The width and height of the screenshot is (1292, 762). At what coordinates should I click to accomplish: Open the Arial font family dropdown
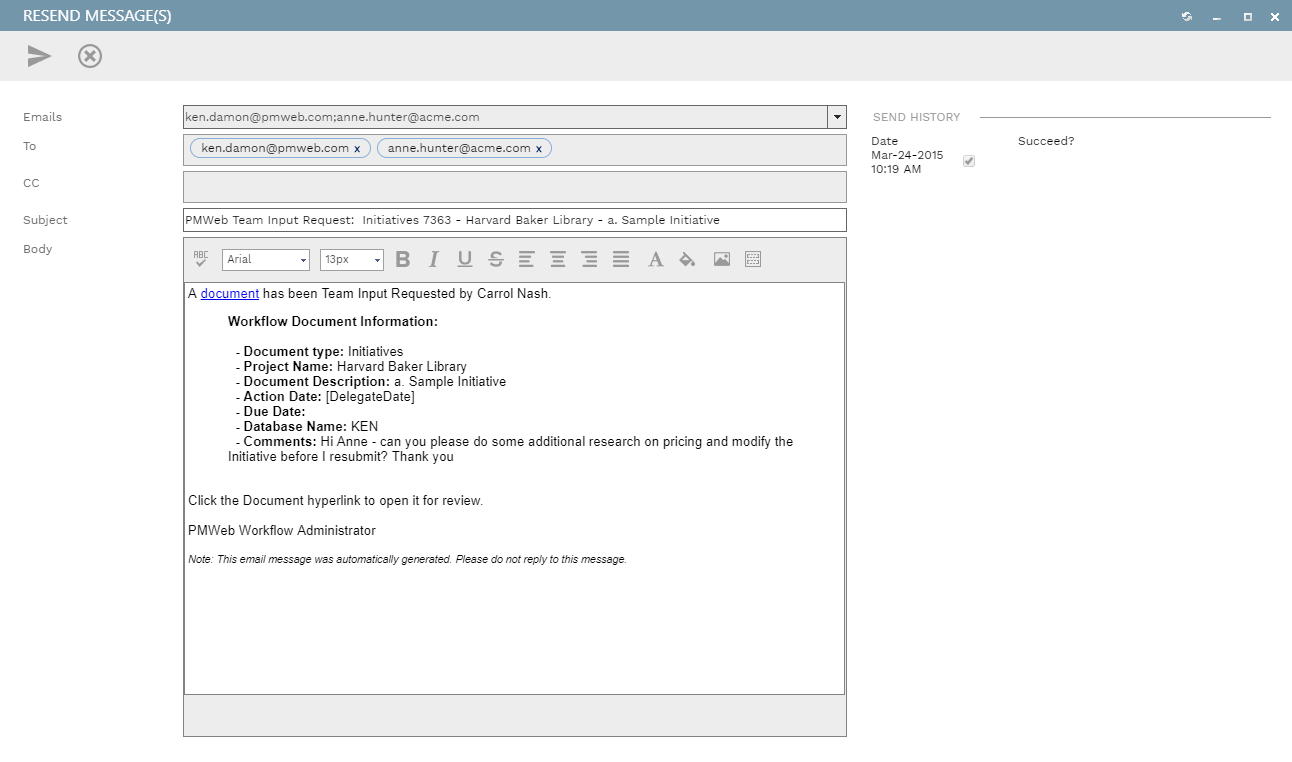[266, 260]
